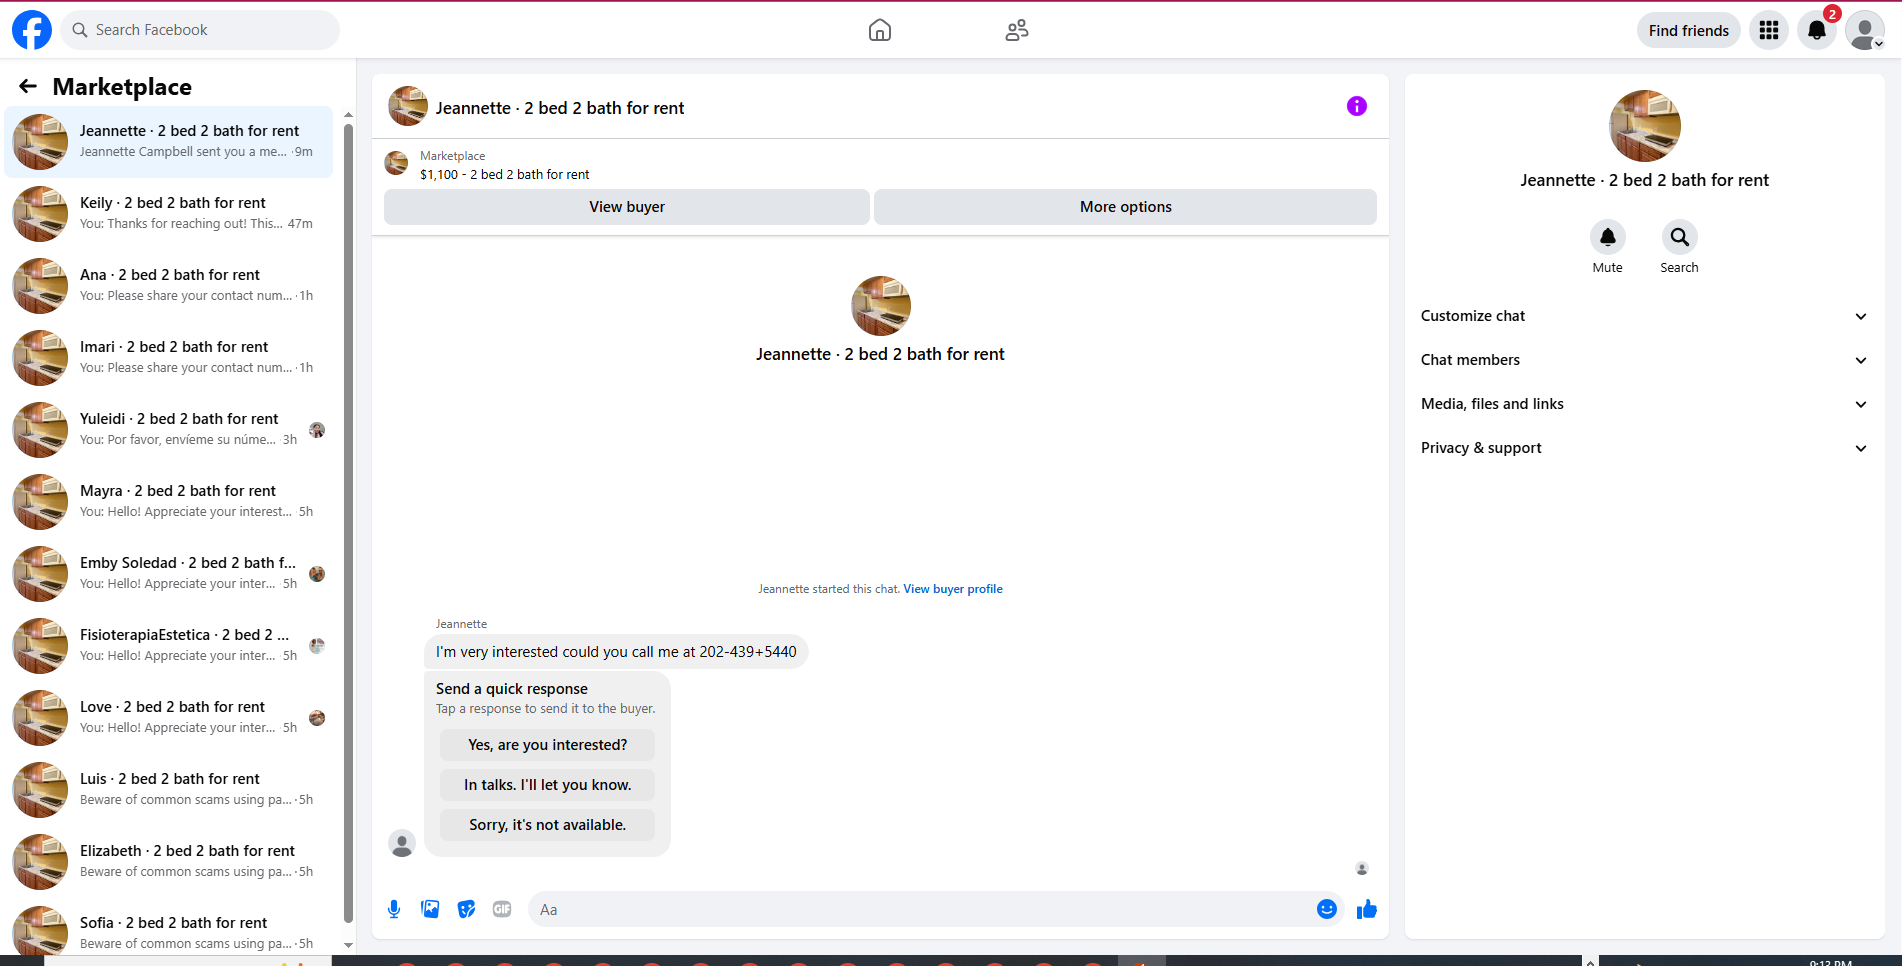Expand Chat members section

(1645, 360)
